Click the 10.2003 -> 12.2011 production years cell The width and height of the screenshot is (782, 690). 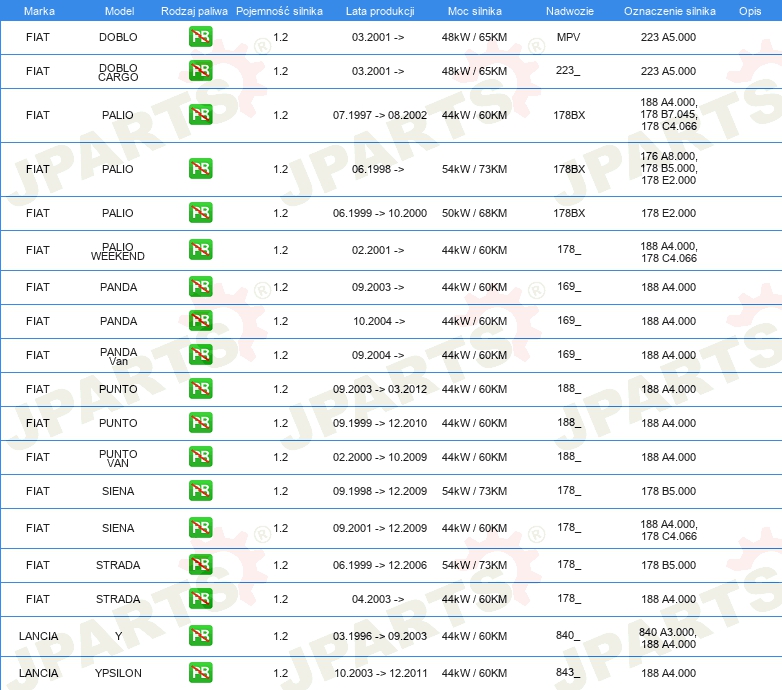(381, 673)
